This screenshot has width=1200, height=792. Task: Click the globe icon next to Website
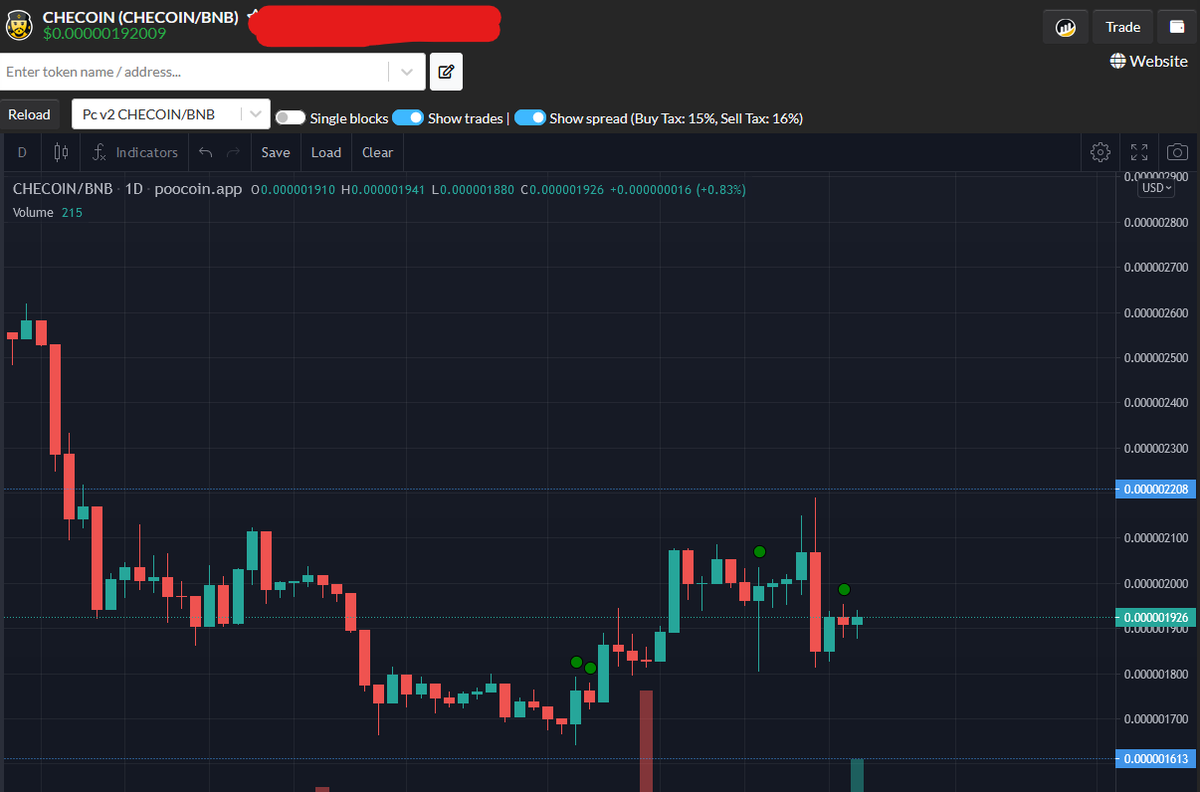pos(1118,61)
